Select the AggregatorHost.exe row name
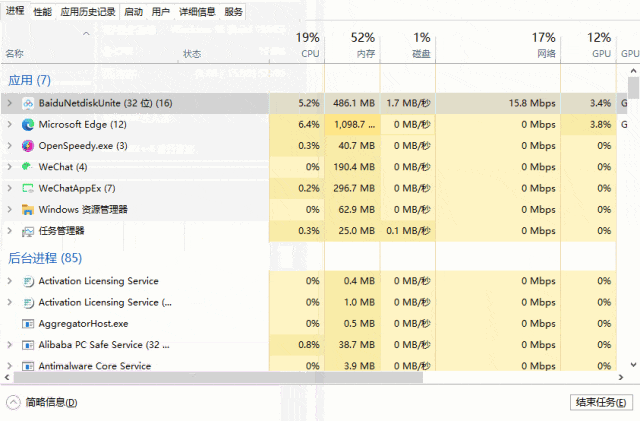This screenshot has width=640, height=421. pyautogui.click(x=83, y=324)
